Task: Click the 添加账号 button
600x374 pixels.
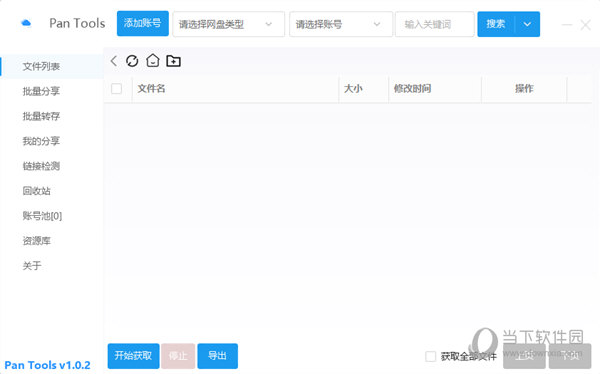Action: click(x=143, y=23)
